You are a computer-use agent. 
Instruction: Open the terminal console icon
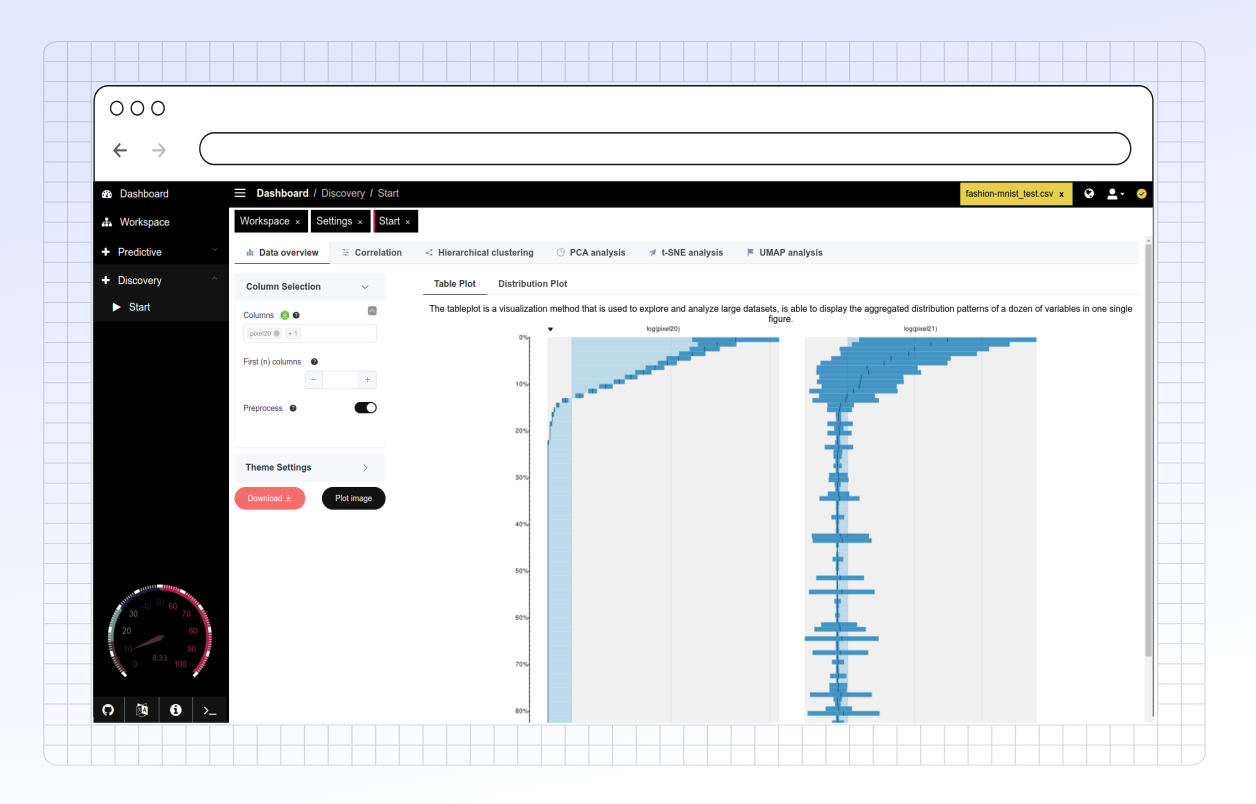click(x=209, y=710)
